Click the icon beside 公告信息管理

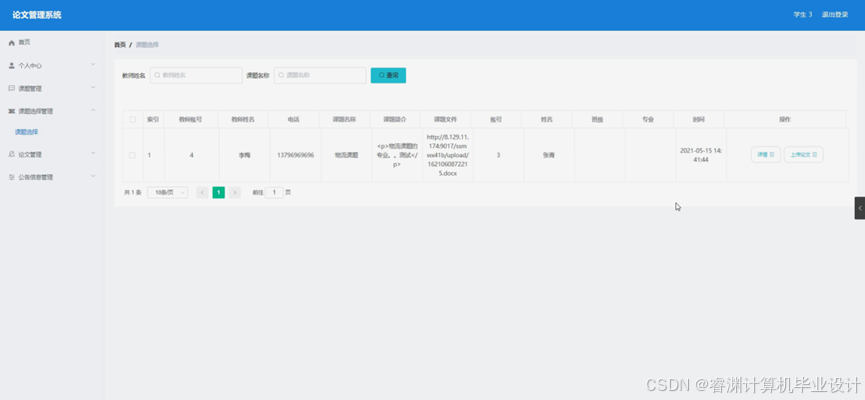pyautogui.click(x=12, y=177)
